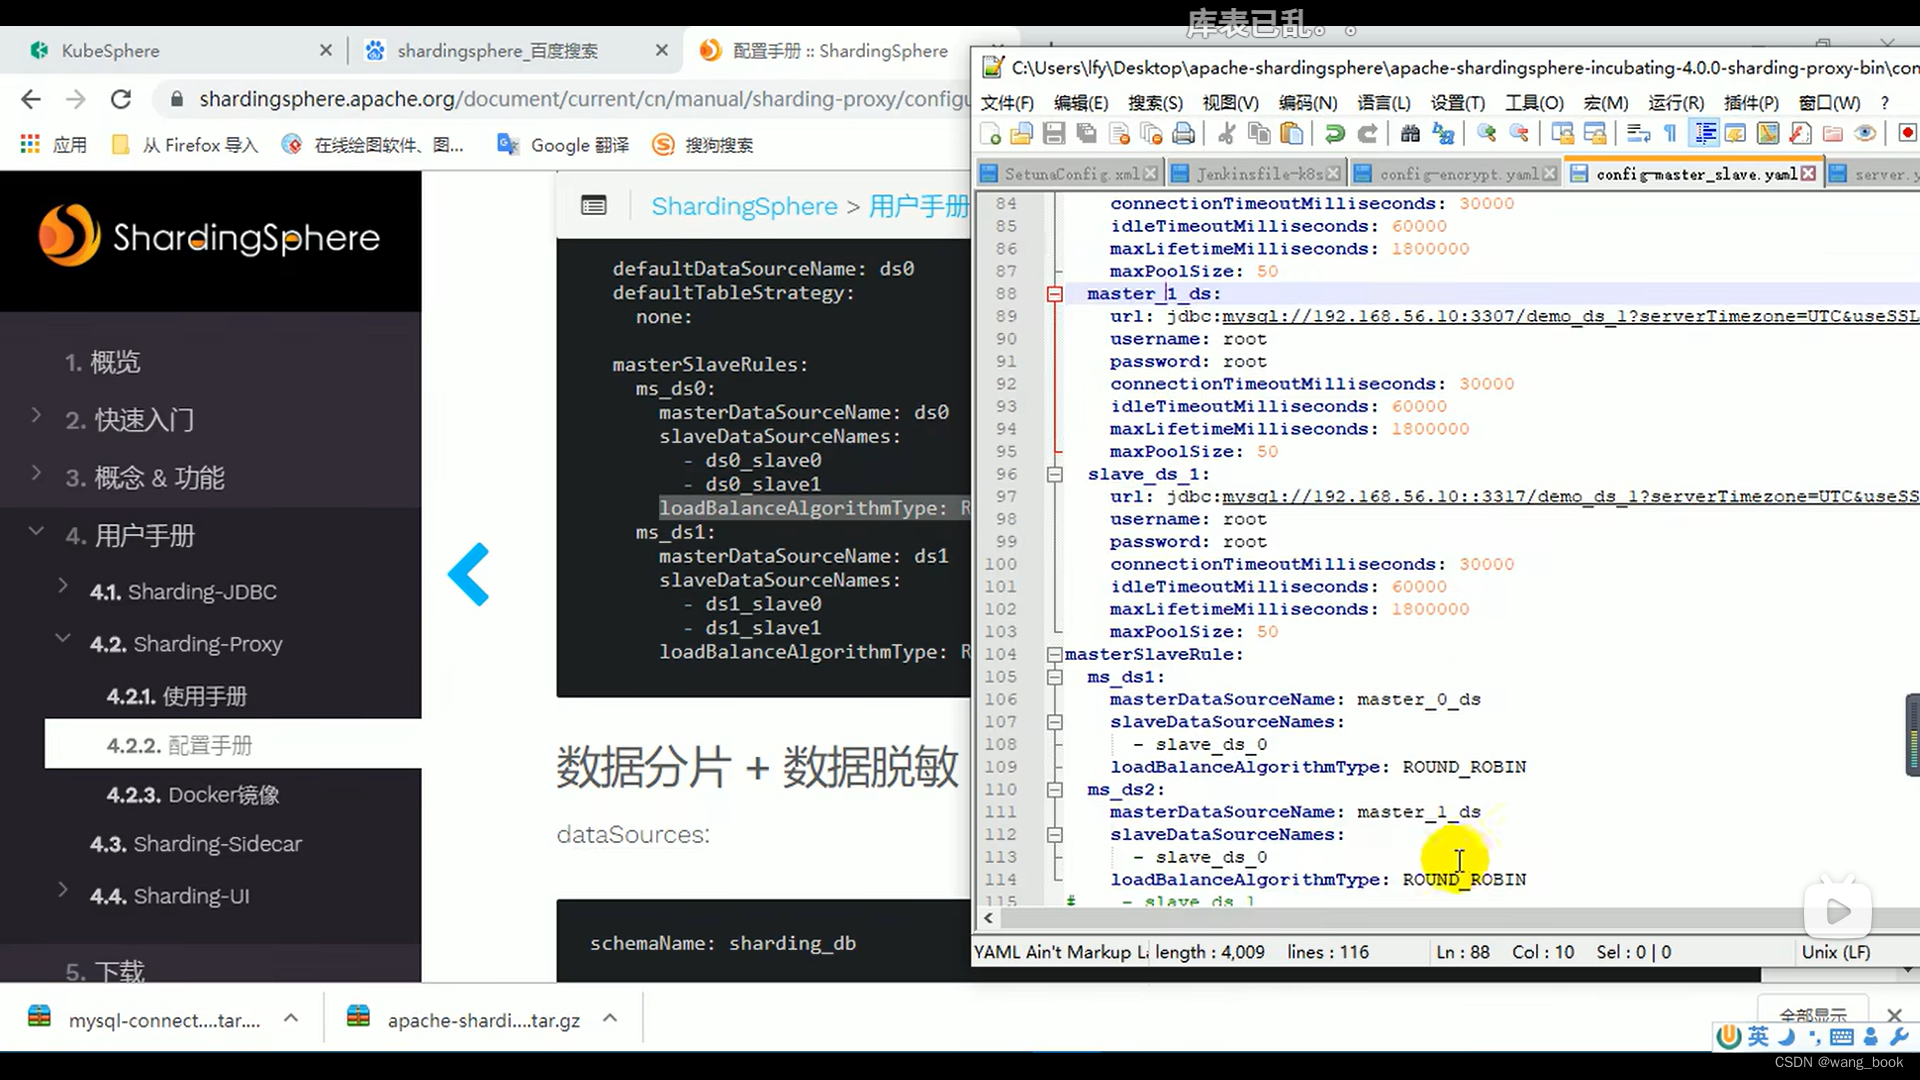The image size is (1920, 1080).
Task: Toggle show all characters pilcrow icon
Action: (1670, 133)
